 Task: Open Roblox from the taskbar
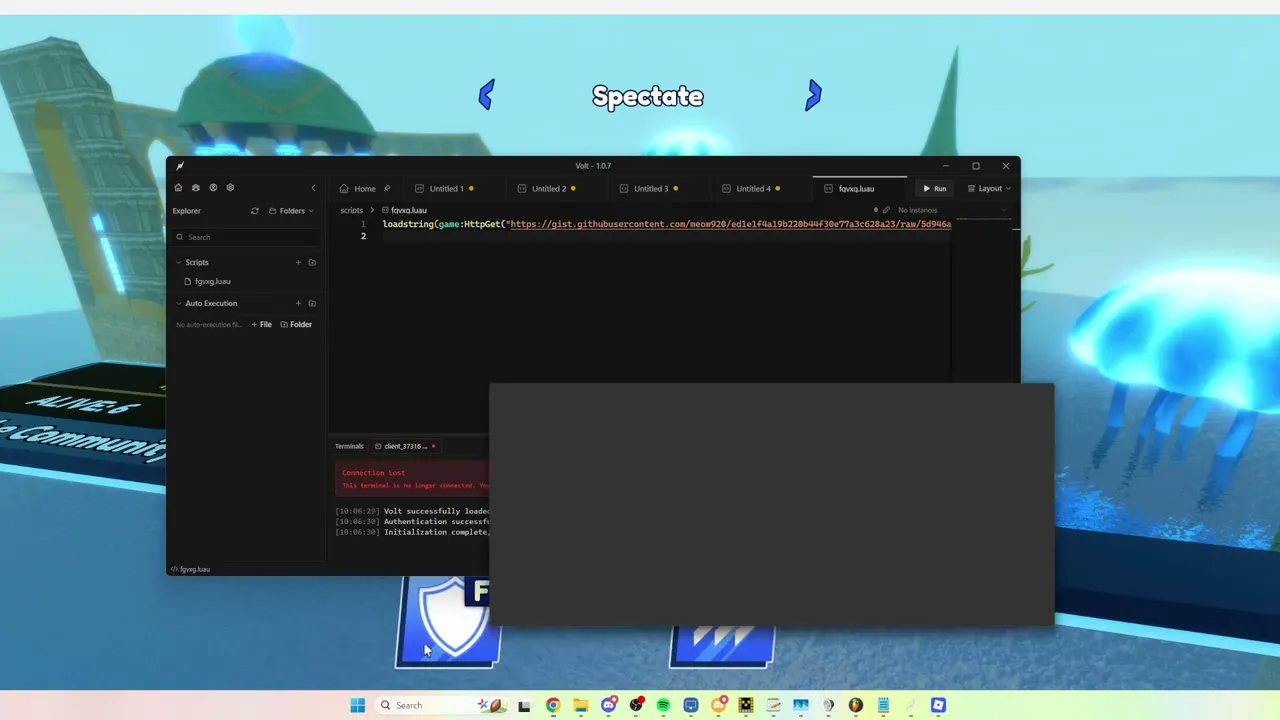point(938,705)
